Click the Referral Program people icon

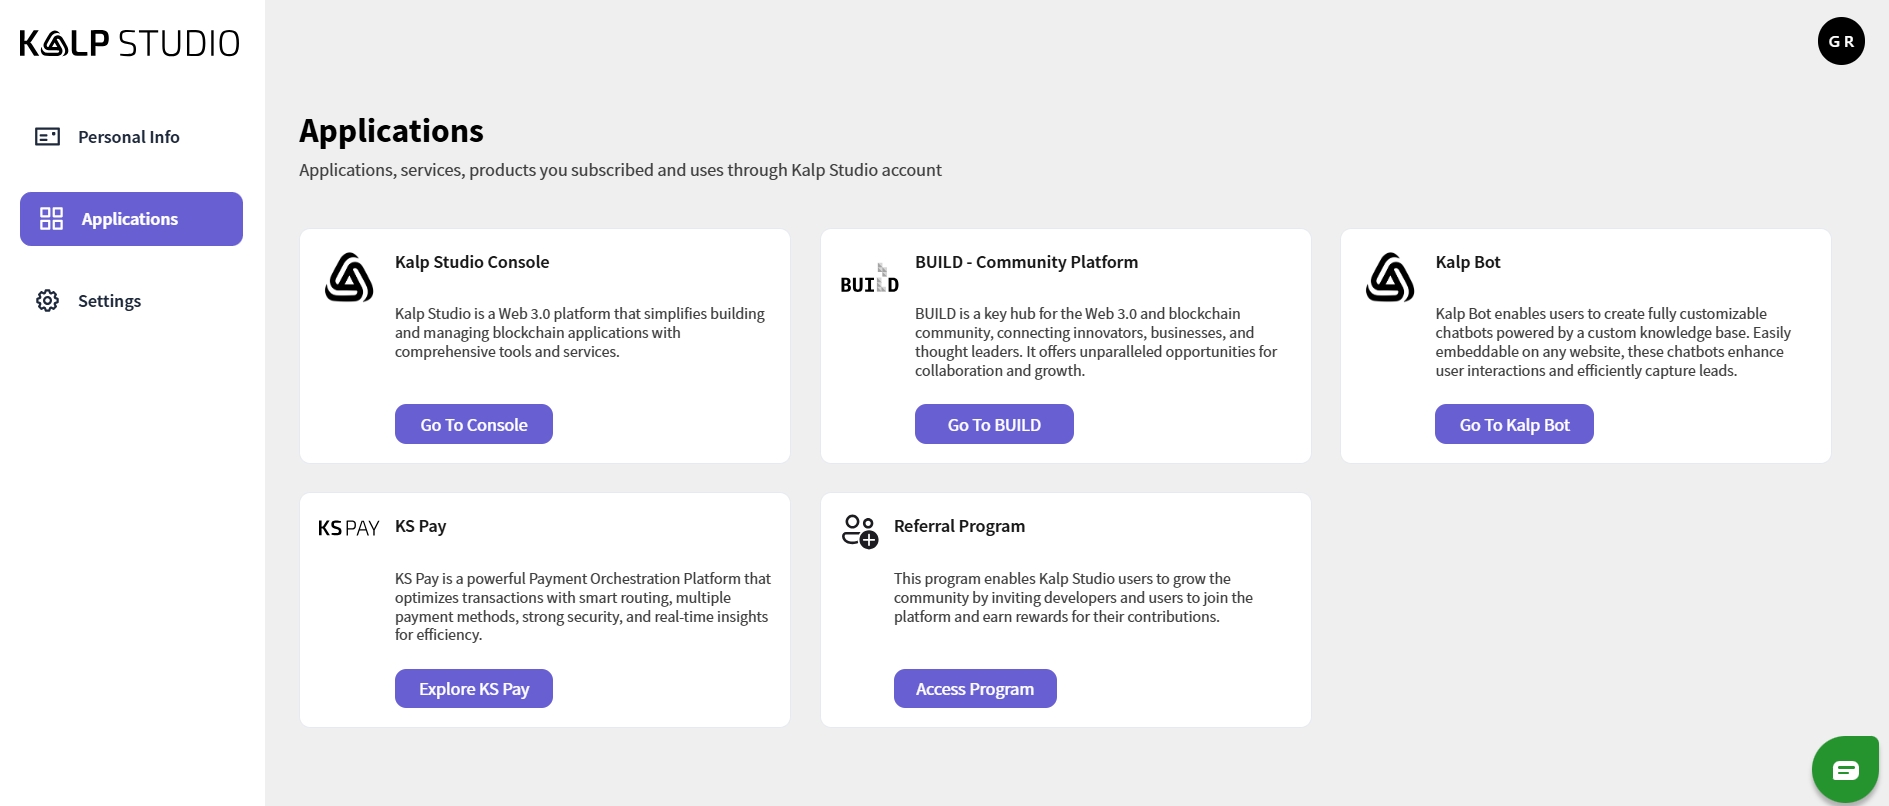point(859,531)
